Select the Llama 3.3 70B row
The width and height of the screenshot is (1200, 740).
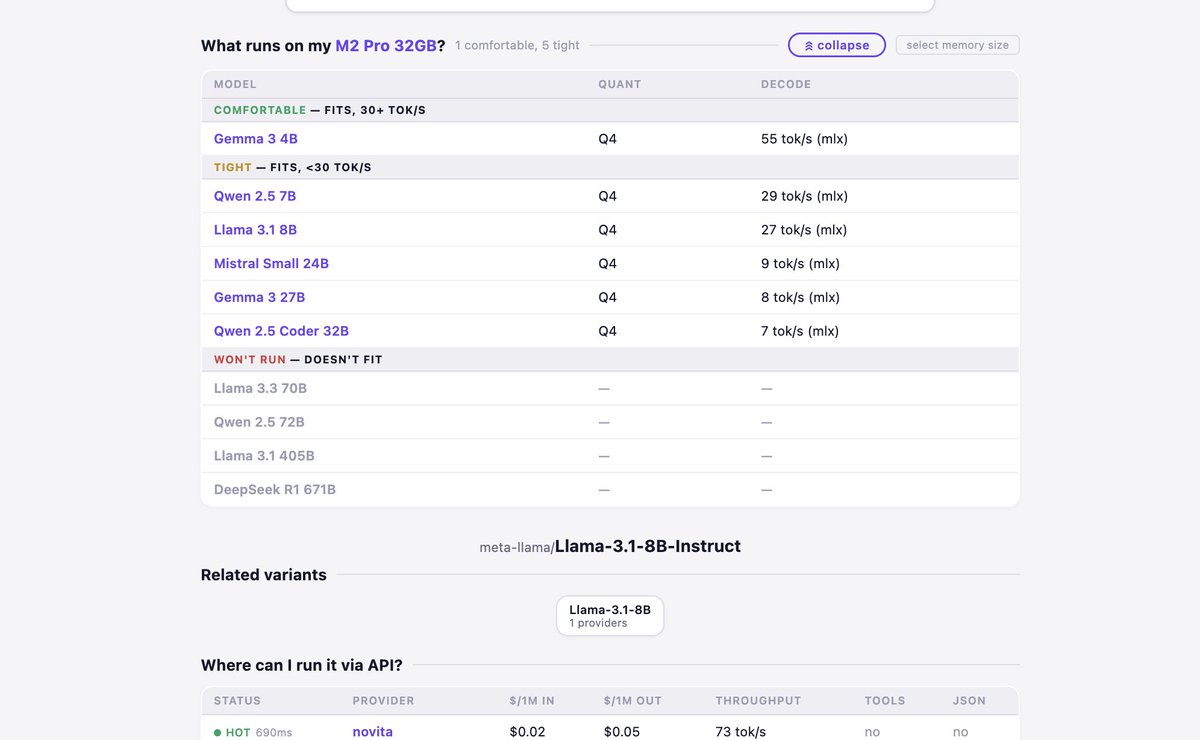pyautogui.click(x=610, y=388)
